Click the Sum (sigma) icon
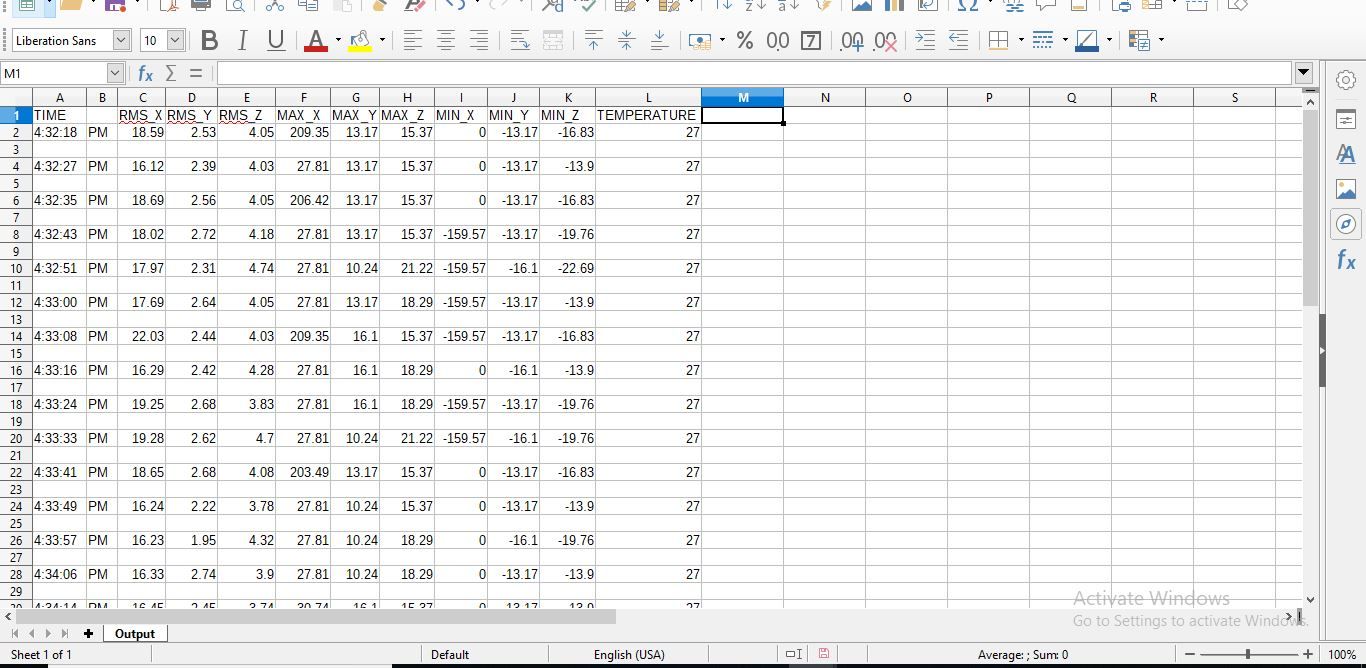Viewport: 1366px width, 668px height. [171, 74]
